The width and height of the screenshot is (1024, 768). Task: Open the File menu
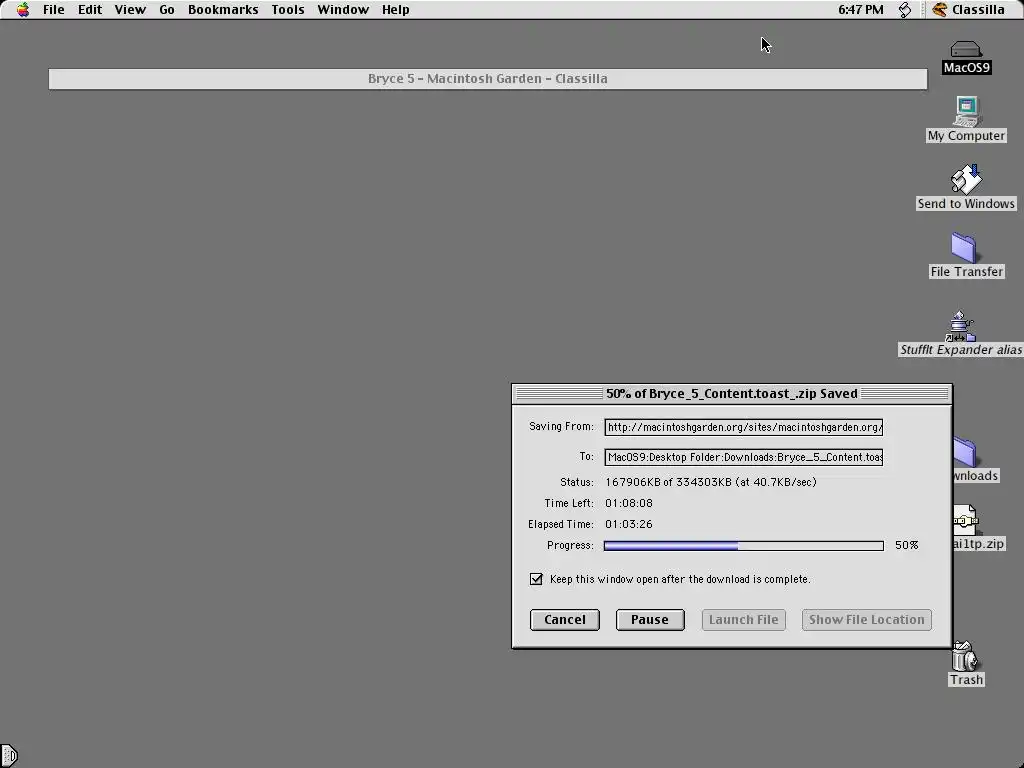tap(54, 10)
